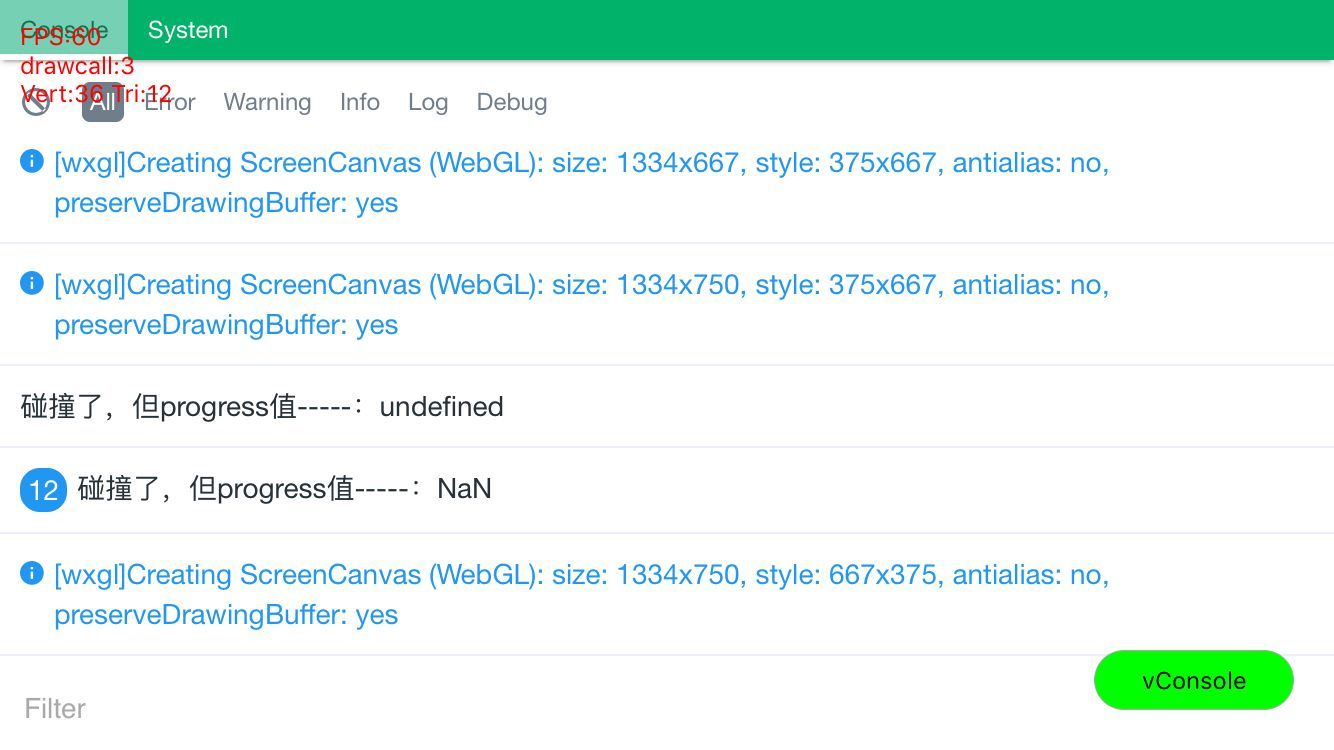Select the log line ending in NaN
Image resolution: width=1334 pixels, height=750 pixels.
[285, 489]
